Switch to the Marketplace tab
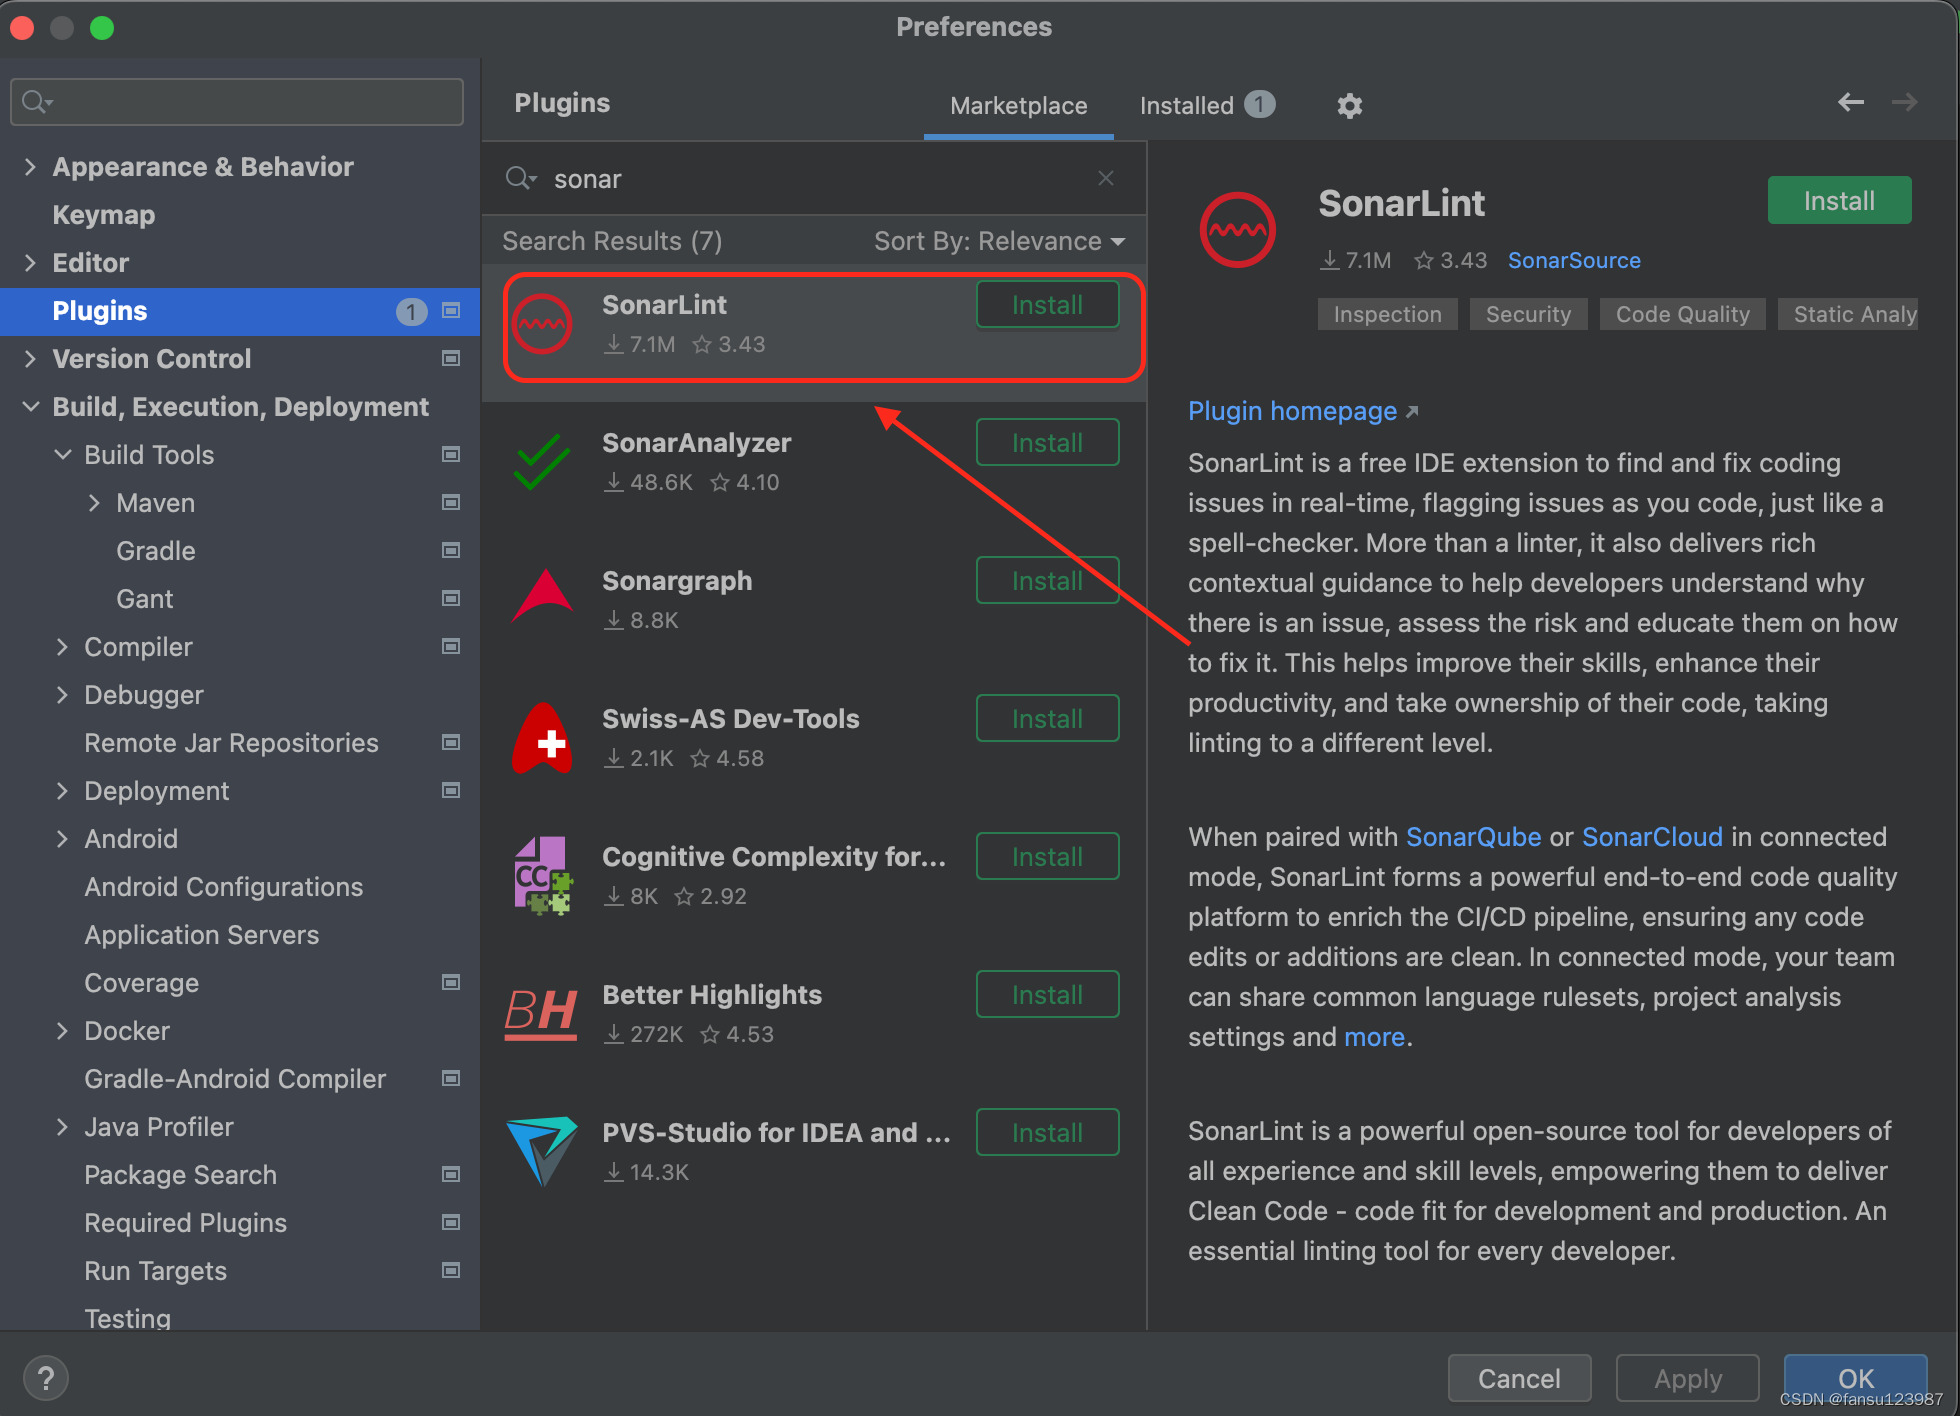 [x=1018, y=105]
